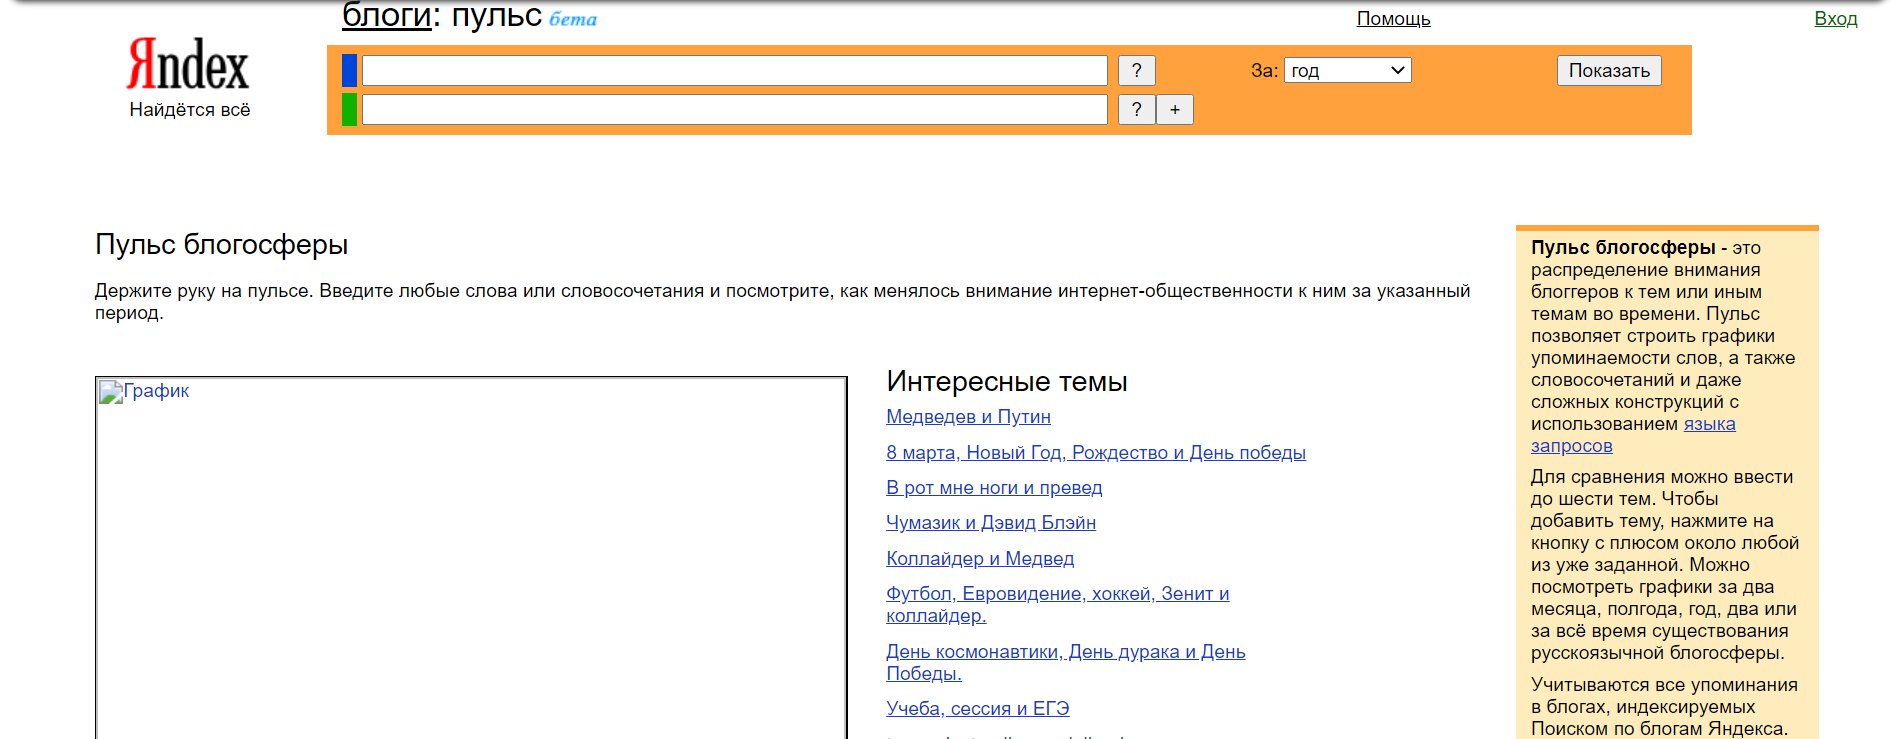
Task: Add a topic with the + button
Action: (1175, 109)
